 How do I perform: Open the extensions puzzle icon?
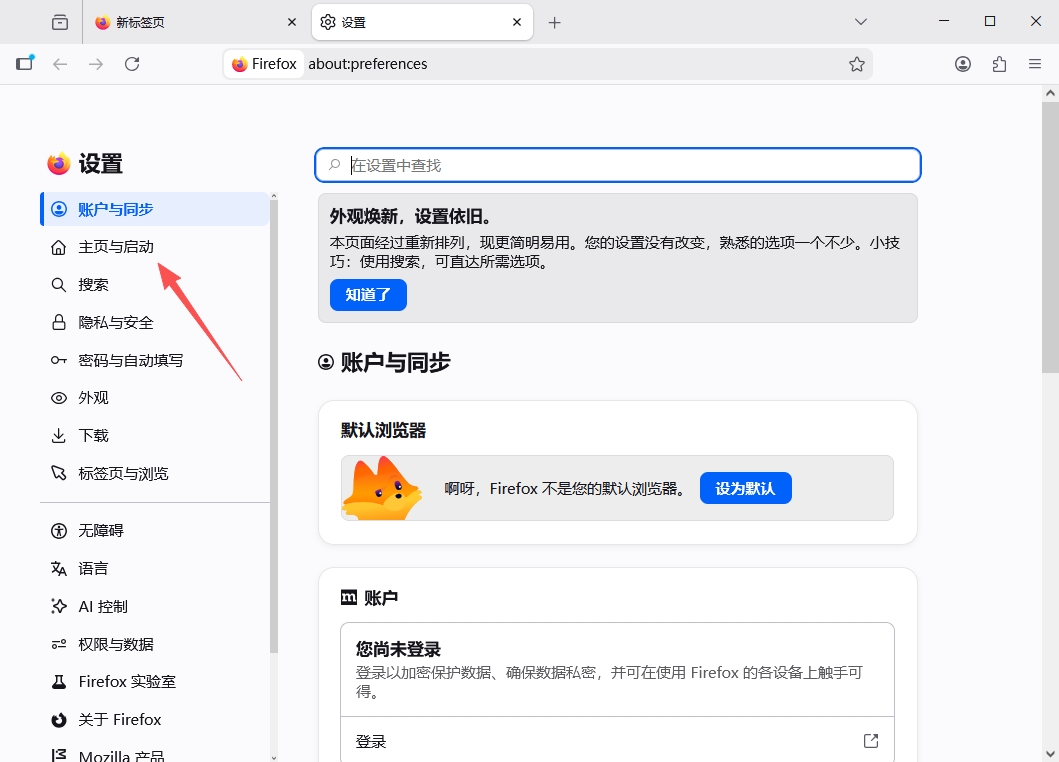click(x=1000, y=64)
